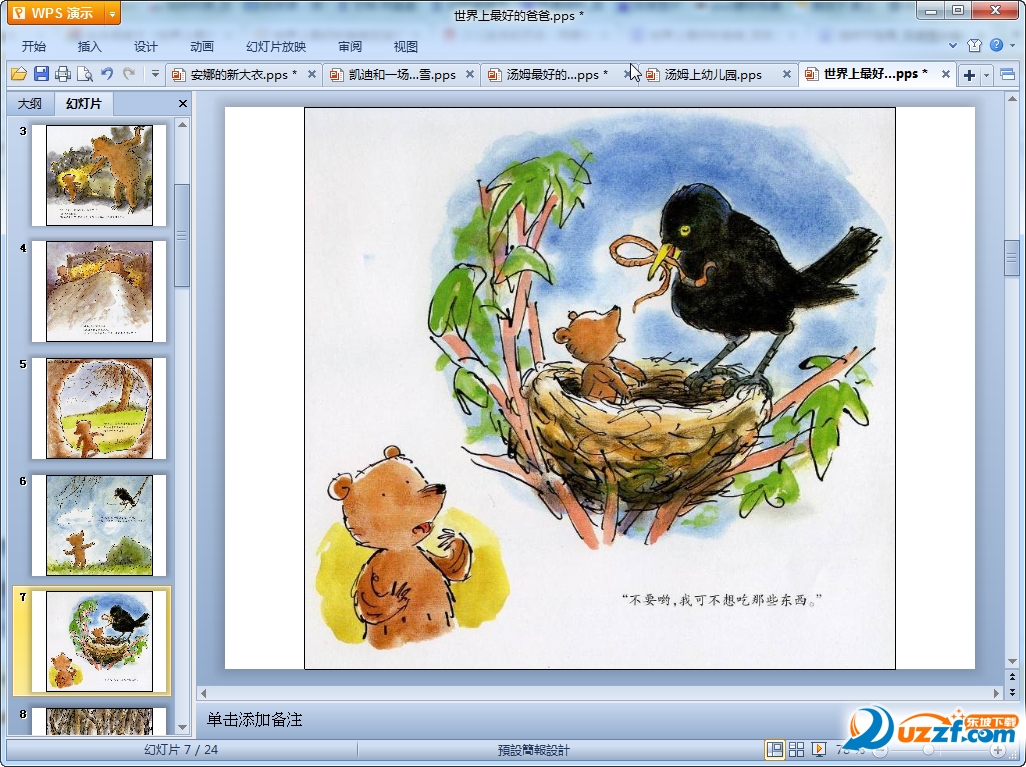
Task: Open the 设计 menu tab
Action: point(145,46)
